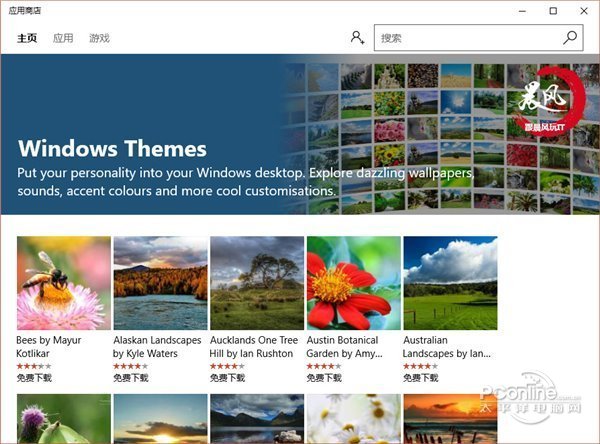Image resolution: width=600 pixels, height=444 pixels.
Task: Open the Windows Themes banner
Action: pos(300,134)
